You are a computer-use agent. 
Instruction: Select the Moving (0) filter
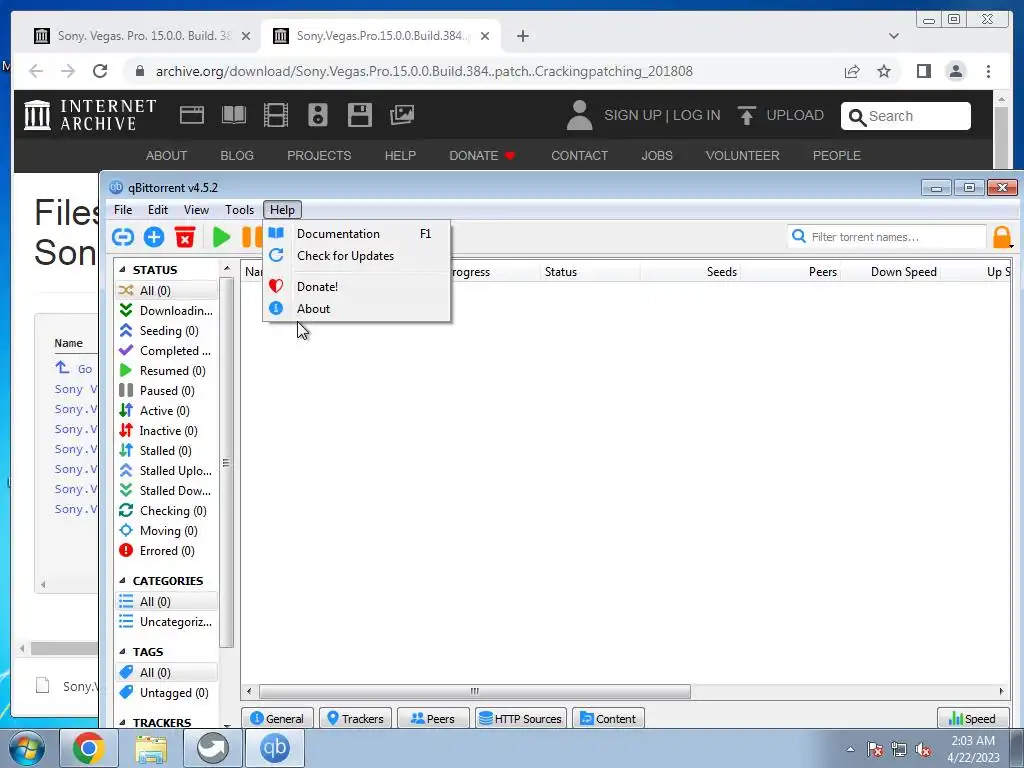pos(167,531)
